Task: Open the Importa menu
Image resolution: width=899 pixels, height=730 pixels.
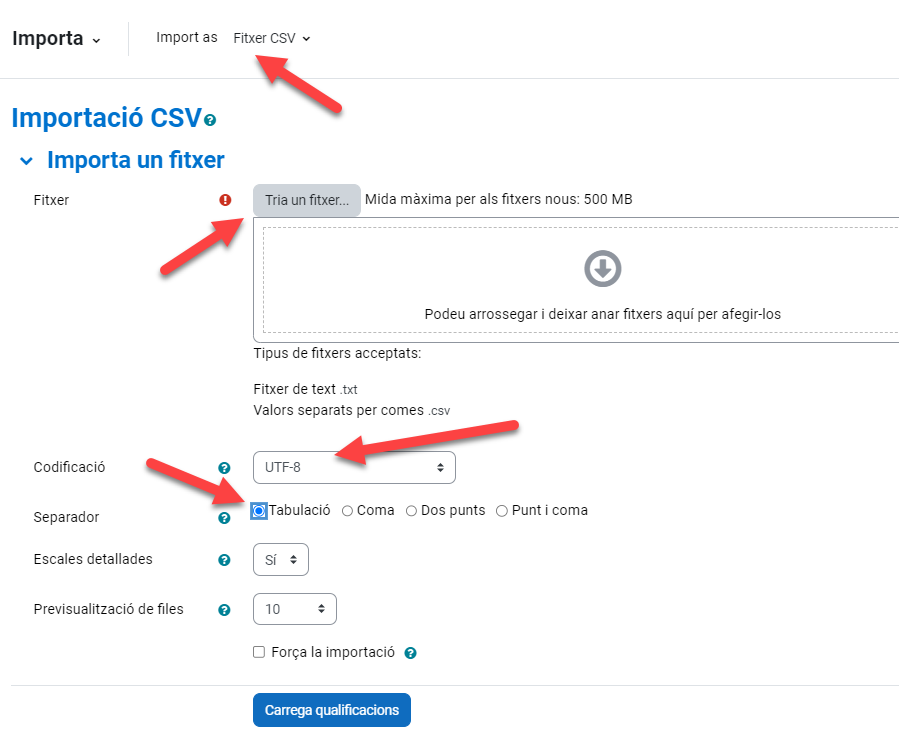Action: (57, 39)
